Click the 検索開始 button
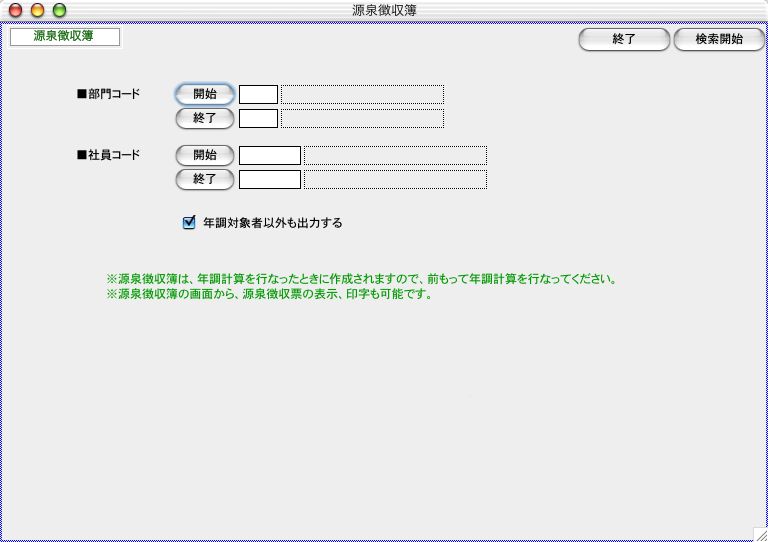This screenshot has height=542, width=768. pyautogui.click(x=718, y=40)
